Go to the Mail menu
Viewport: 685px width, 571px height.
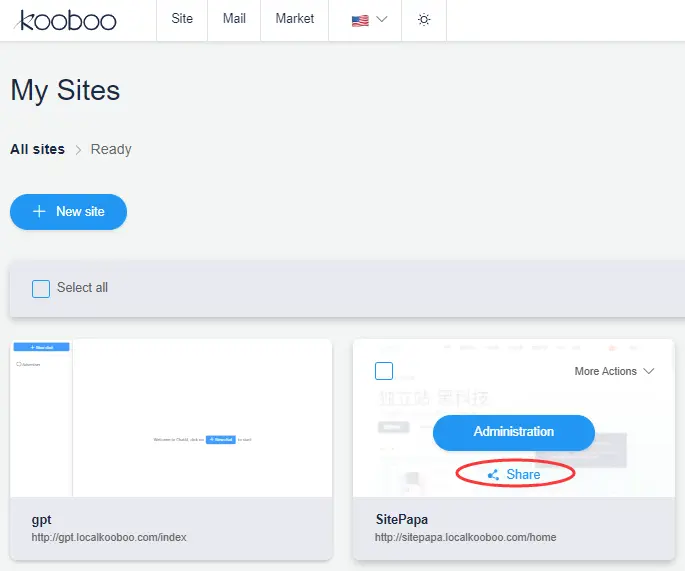coord(234,19)
